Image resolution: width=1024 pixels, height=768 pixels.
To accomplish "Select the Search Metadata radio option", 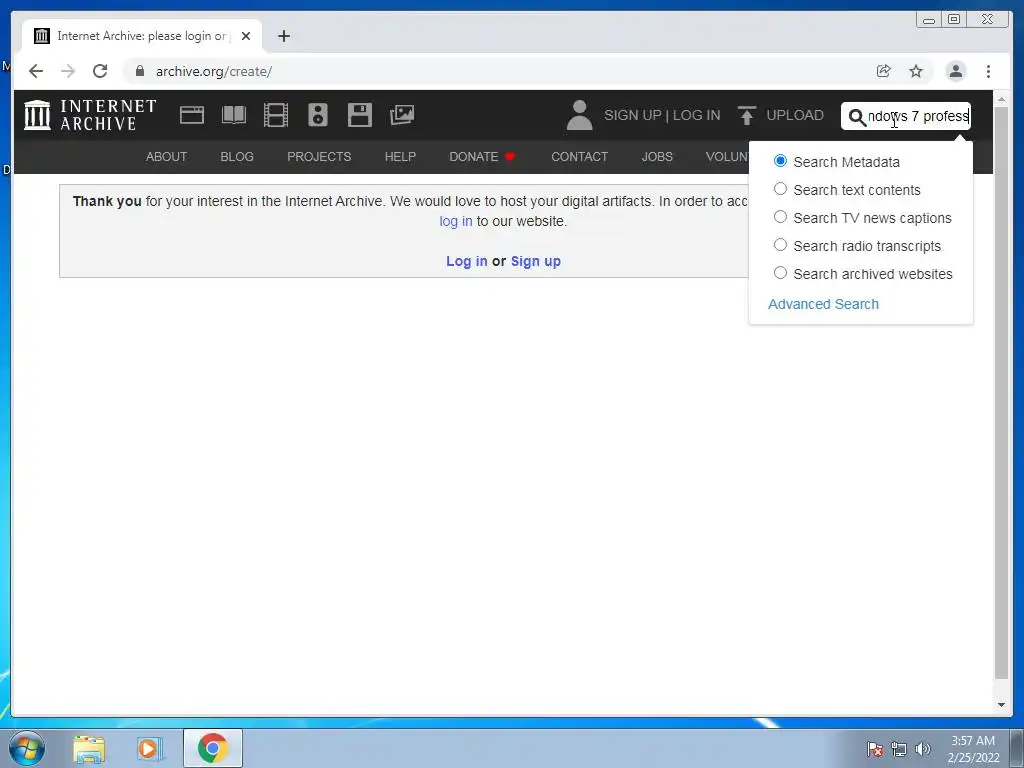I will 780,161.
